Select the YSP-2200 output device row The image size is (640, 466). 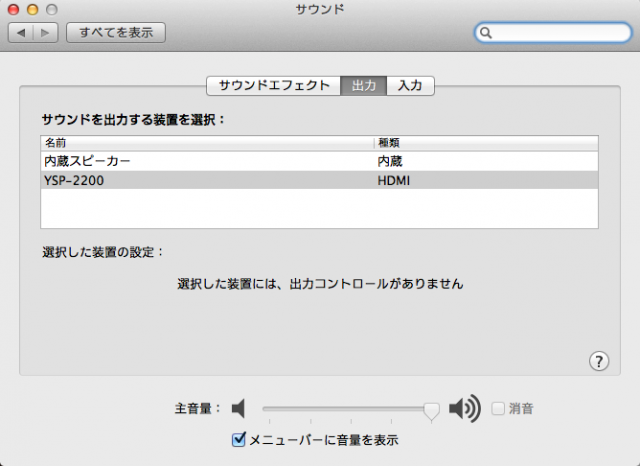pos(320,180)
